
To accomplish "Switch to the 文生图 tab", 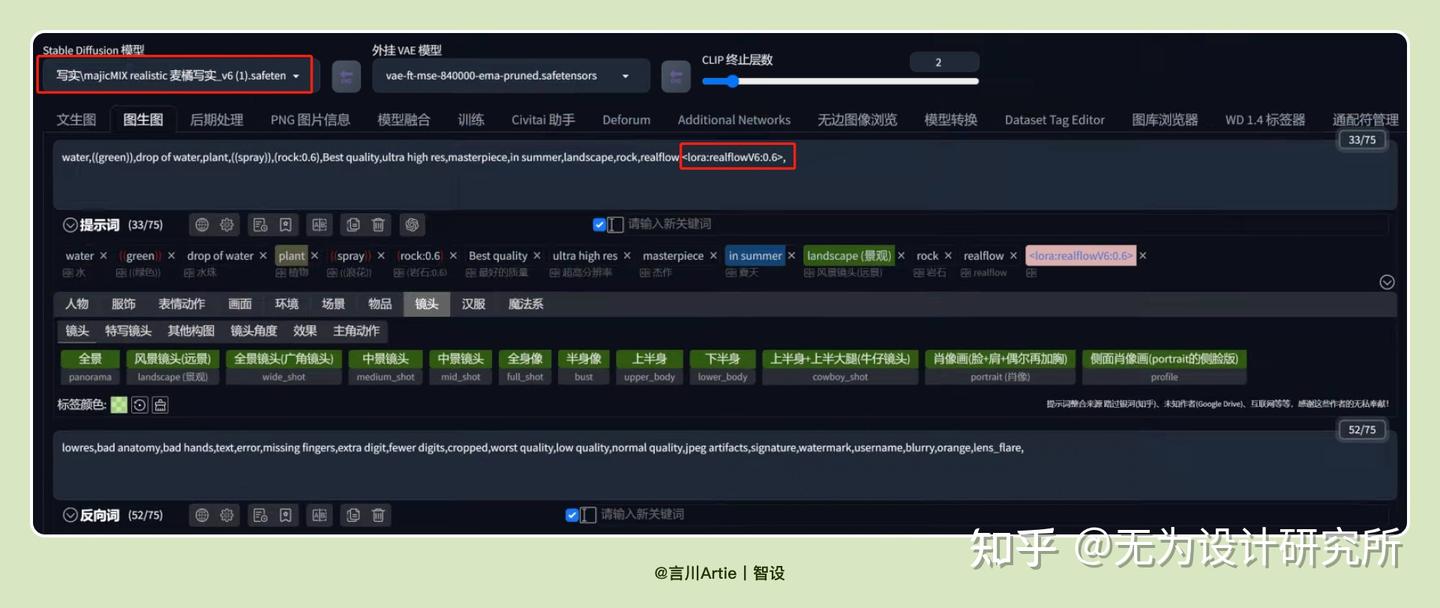I will [x=76, y=119].
